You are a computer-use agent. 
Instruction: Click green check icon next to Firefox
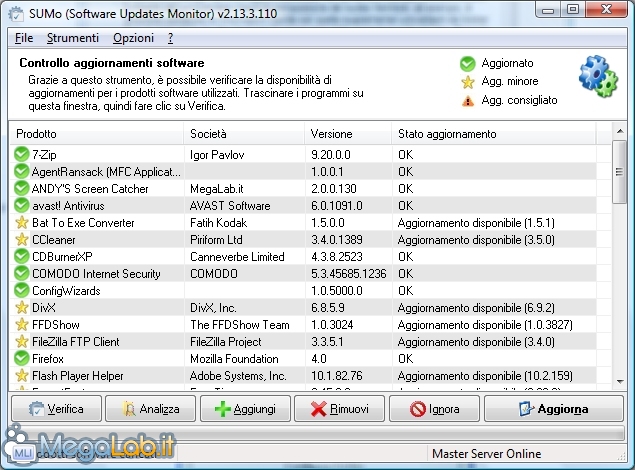[21, 358]
